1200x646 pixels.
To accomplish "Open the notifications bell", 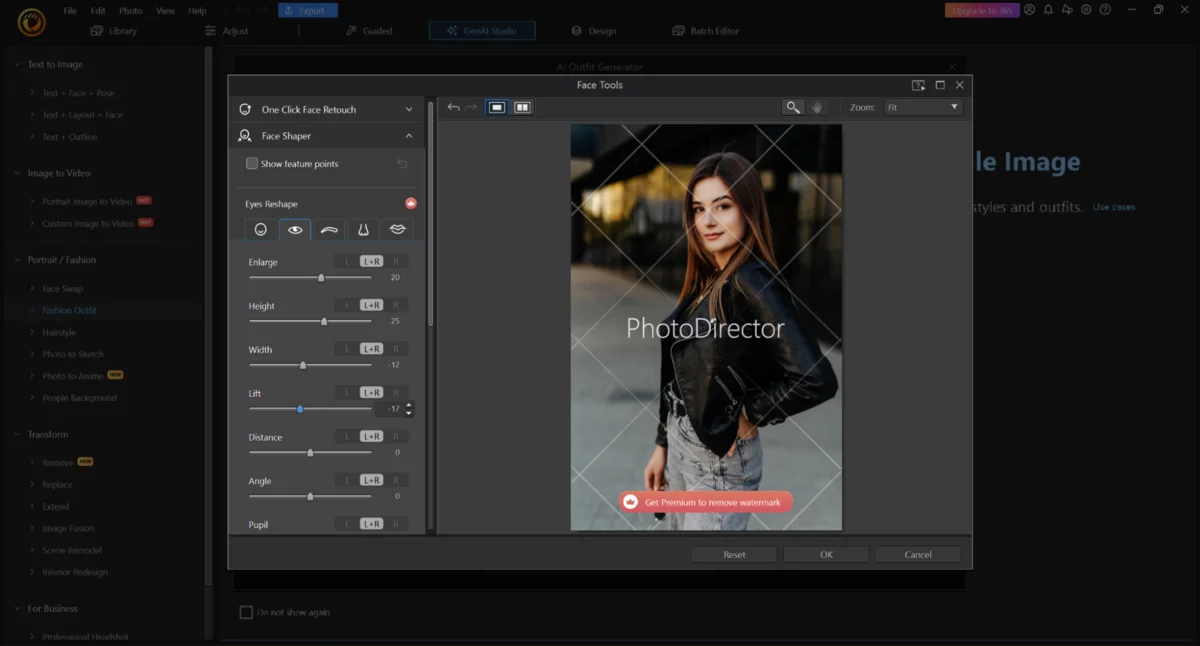I will 1049,10.
